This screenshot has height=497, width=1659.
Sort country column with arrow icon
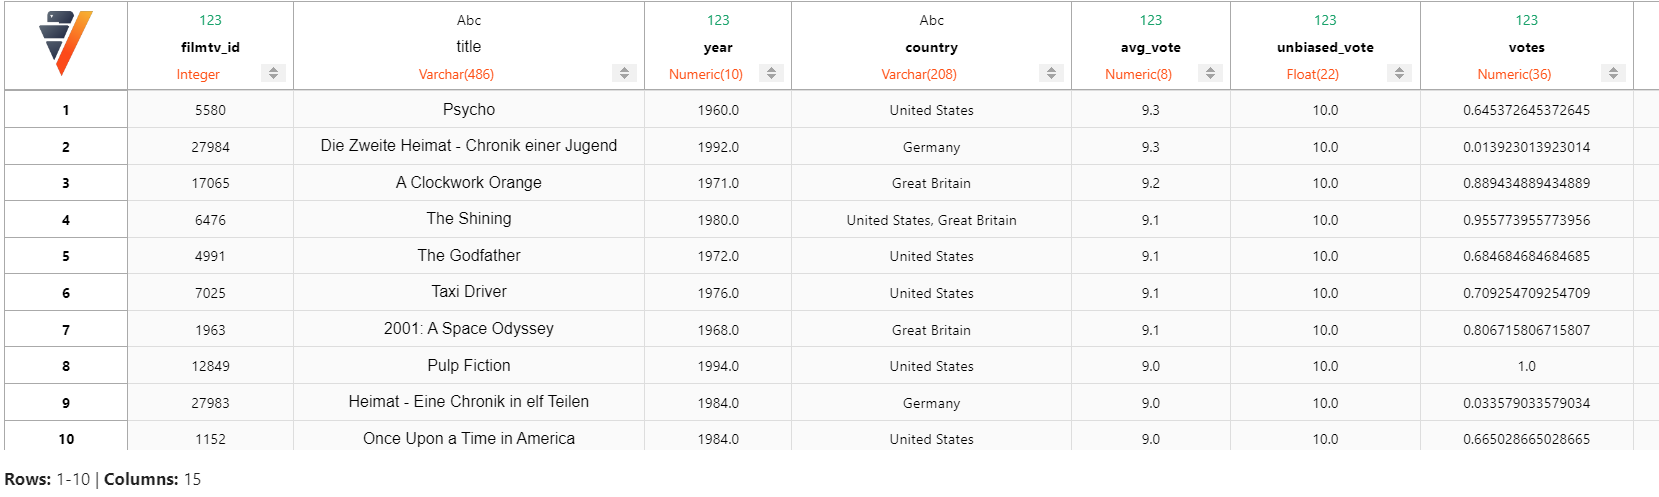tap(1050, 73)
